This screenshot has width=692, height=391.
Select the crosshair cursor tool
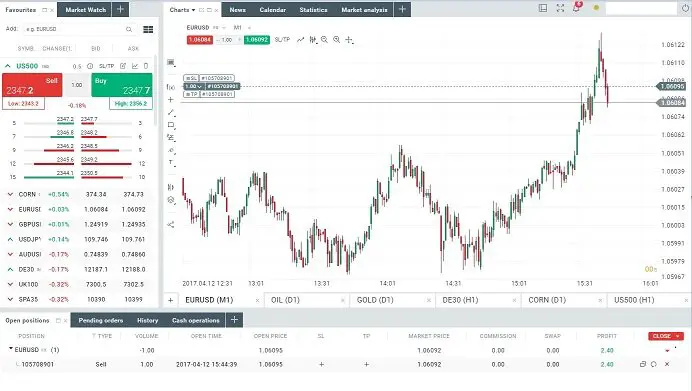point(349,40)
